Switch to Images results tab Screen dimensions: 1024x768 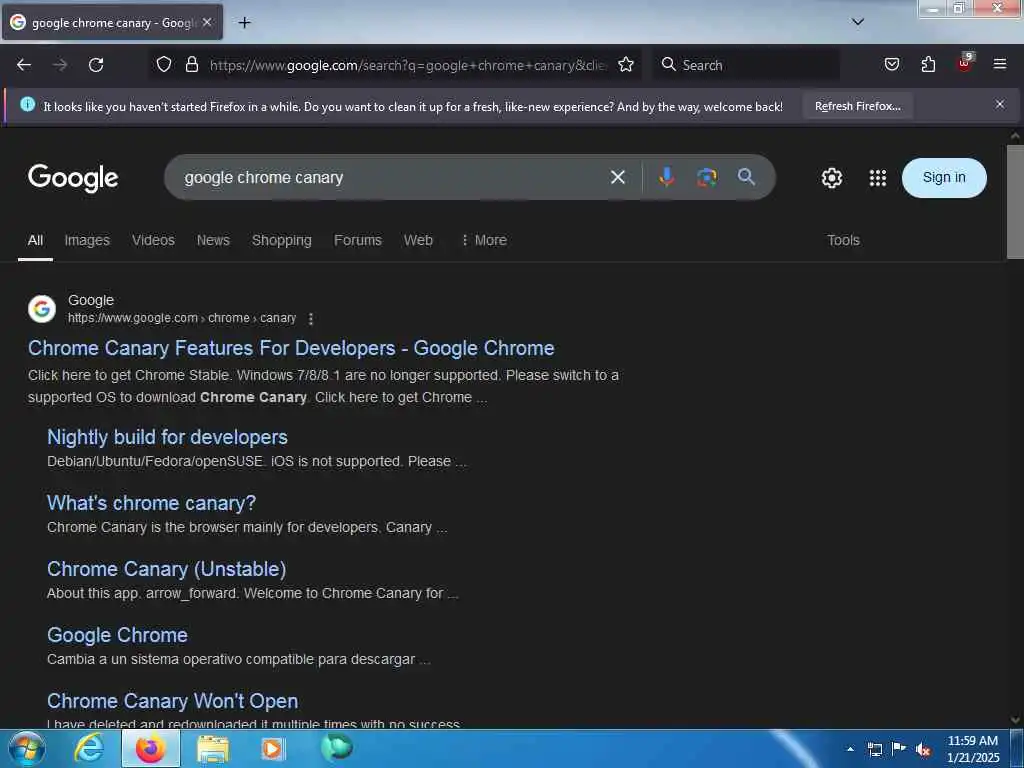tap(87, 240)
